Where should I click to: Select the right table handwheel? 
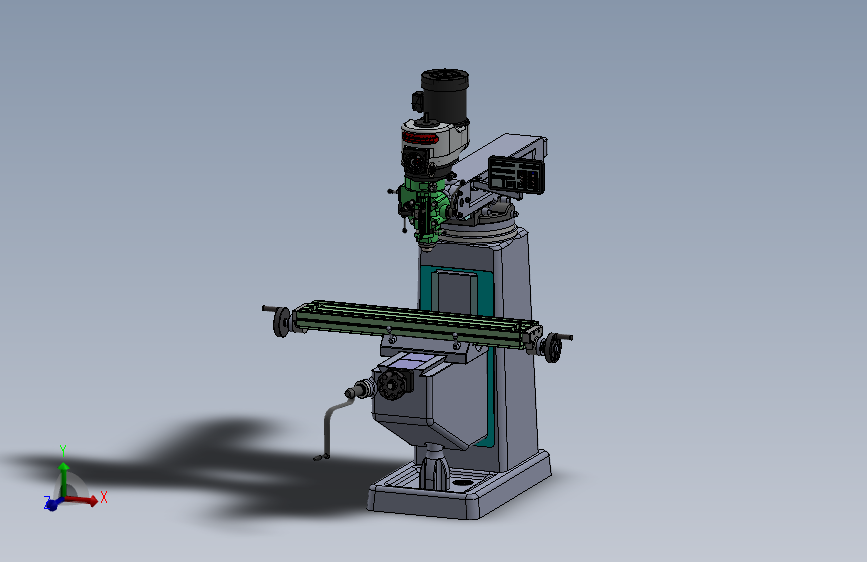click(552, 347)
